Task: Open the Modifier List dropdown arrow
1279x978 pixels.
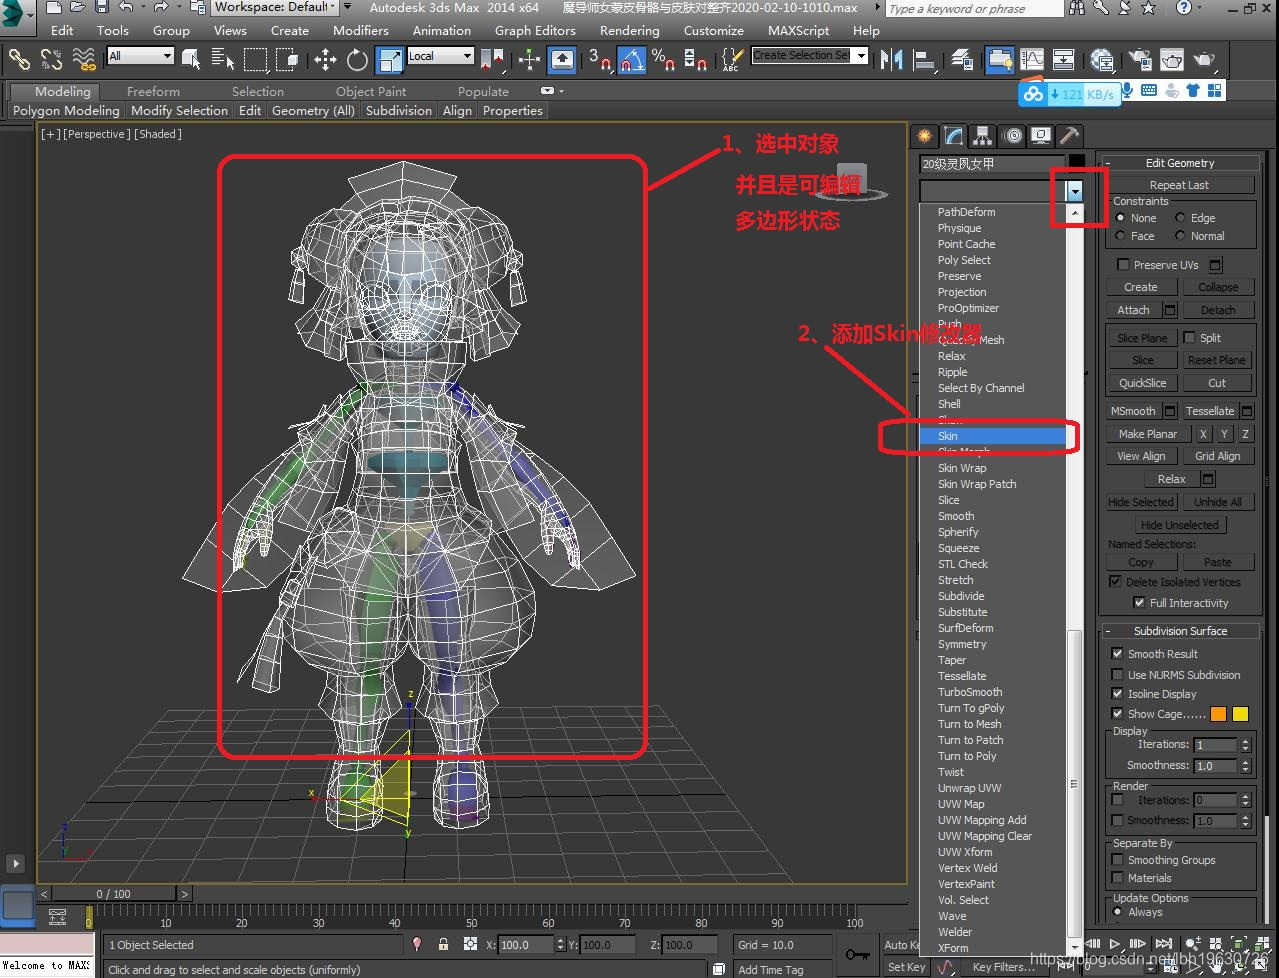Action: coord(1075,191)
